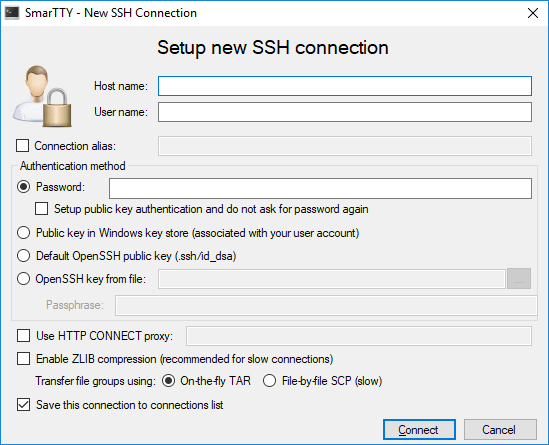
Task: Select the Password authentication radio button
Action: [23, 187]
